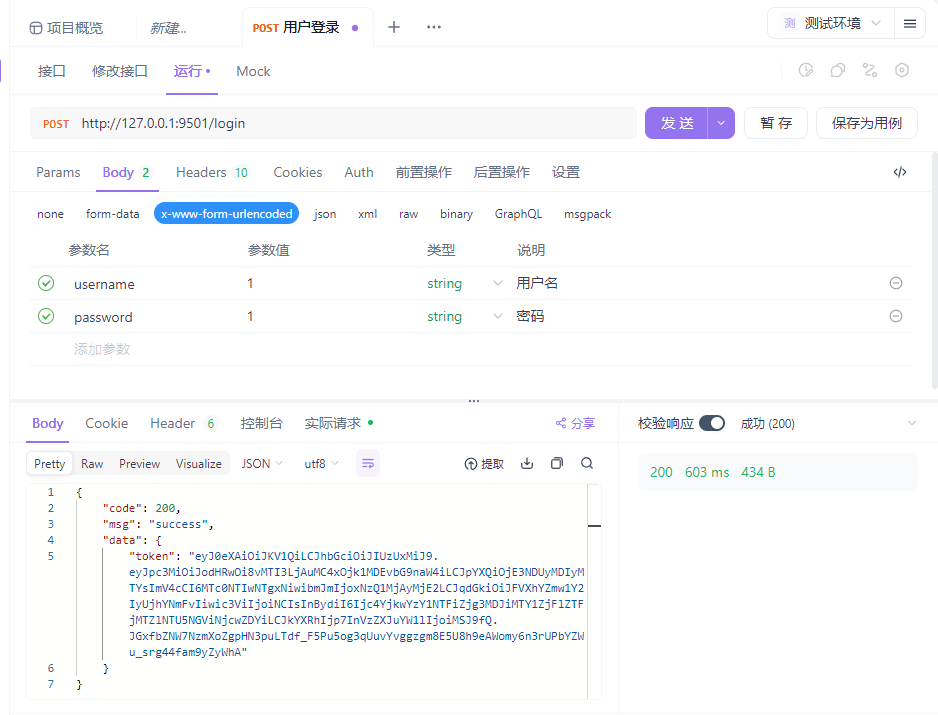Open the username type dropdown
Image resolution: width=938 pixels, height=715 pixels.
pyautogui.click(x=497, y=283)
